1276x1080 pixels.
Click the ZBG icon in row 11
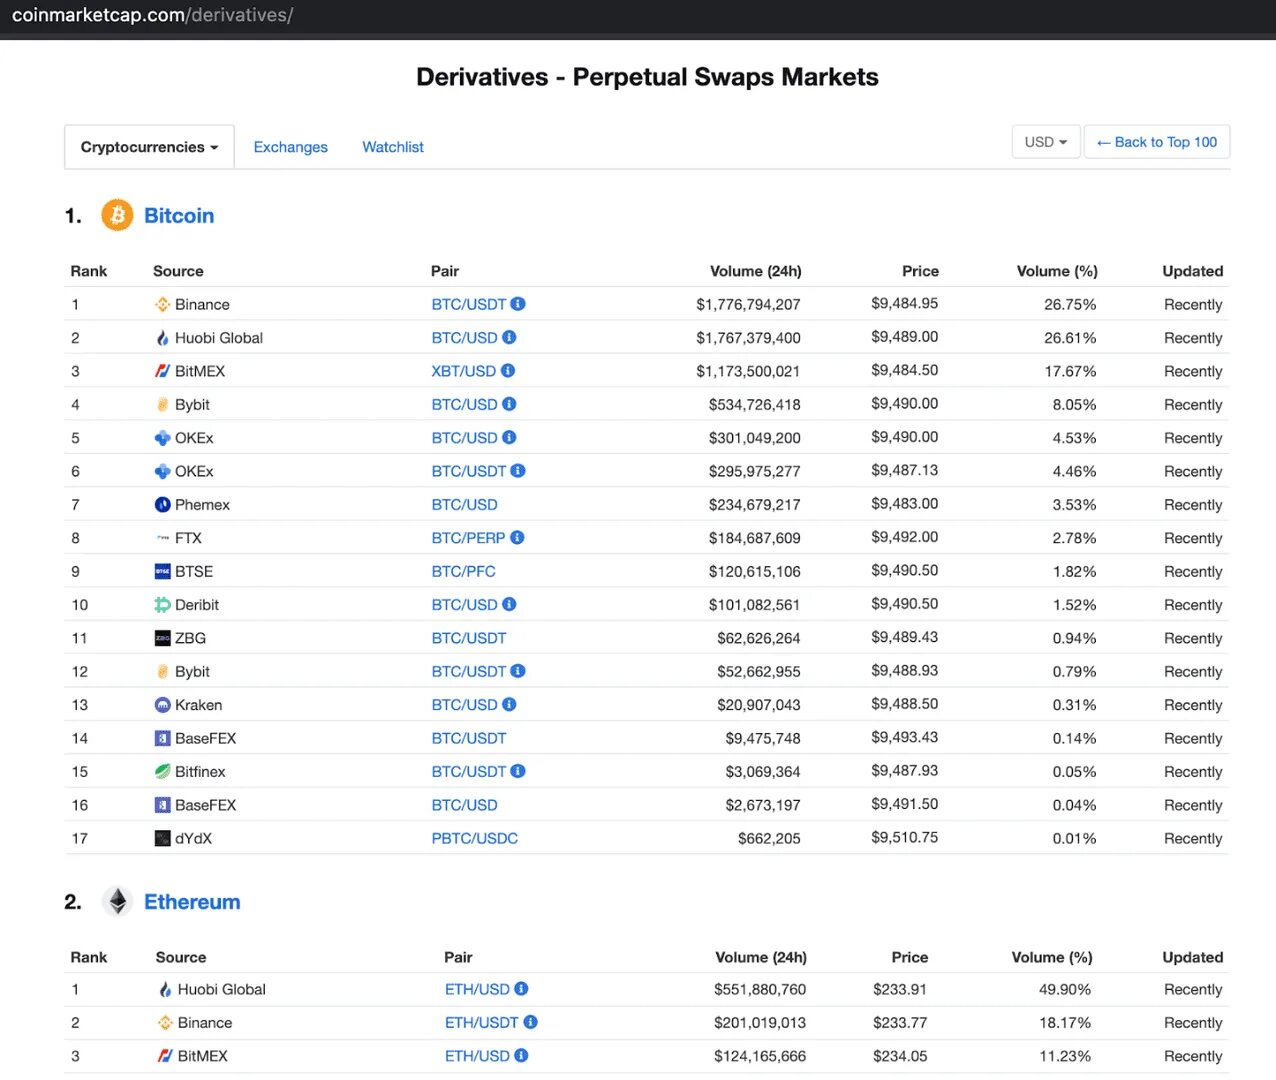(163, 638)
